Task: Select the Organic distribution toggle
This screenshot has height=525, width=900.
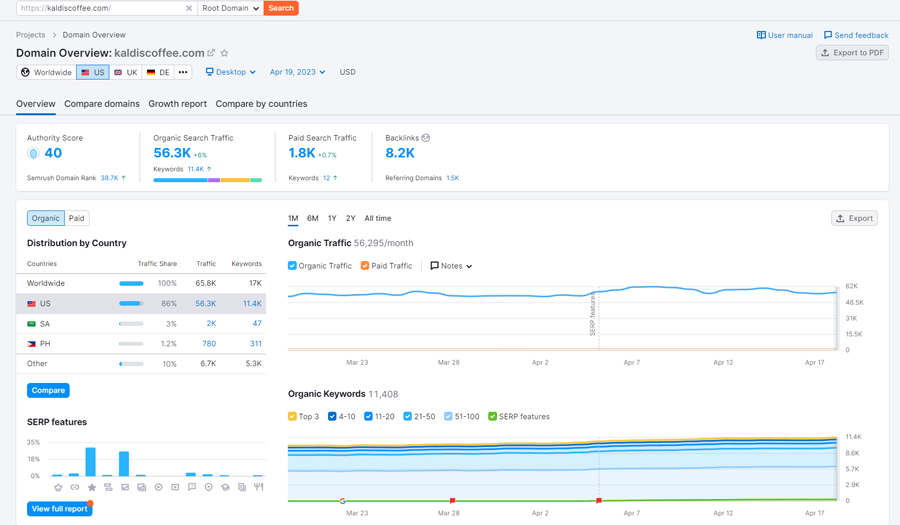Action: [x=45, y=218]
